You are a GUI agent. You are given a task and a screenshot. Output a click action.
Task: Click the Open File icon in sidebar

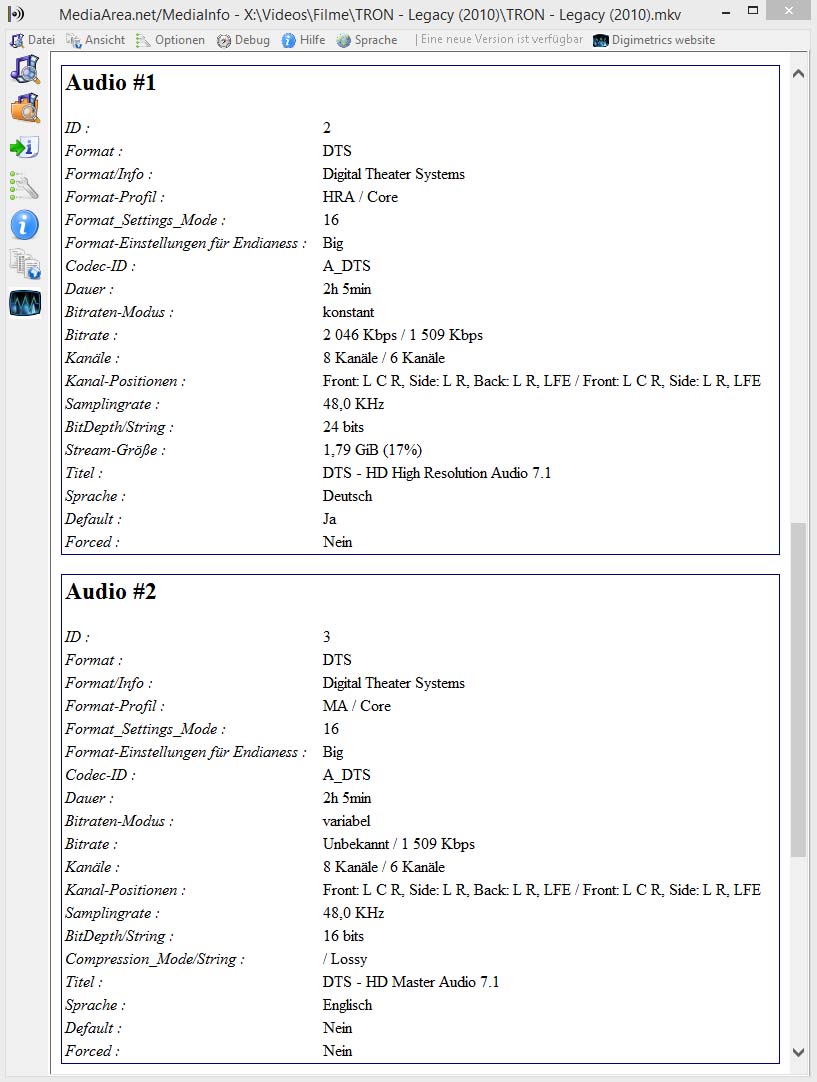tap(25, 70)
